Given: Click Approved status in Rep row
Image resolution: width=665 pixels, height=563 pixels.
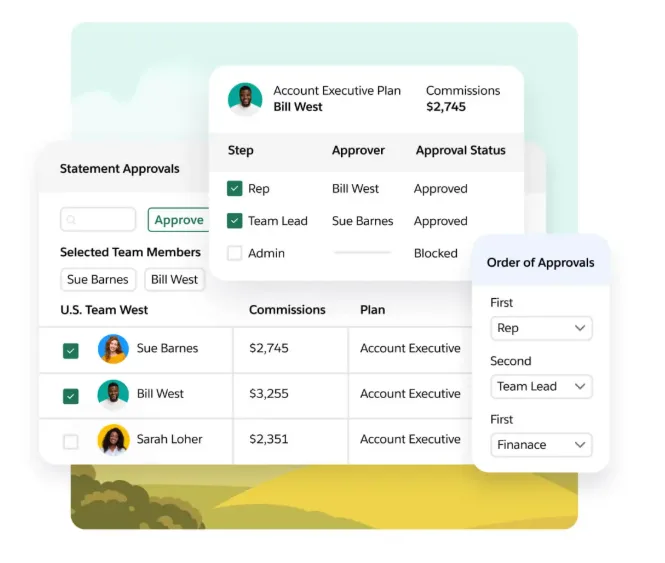Looking at the screenshot, I should point(441,189).
